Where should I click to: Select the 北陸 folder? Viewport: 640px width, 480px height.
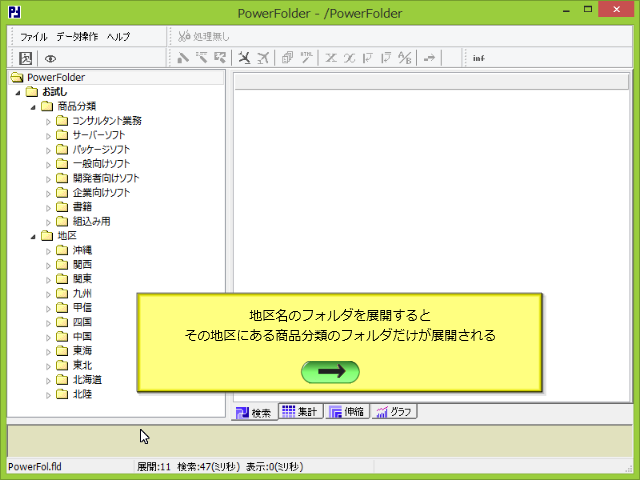82,394
